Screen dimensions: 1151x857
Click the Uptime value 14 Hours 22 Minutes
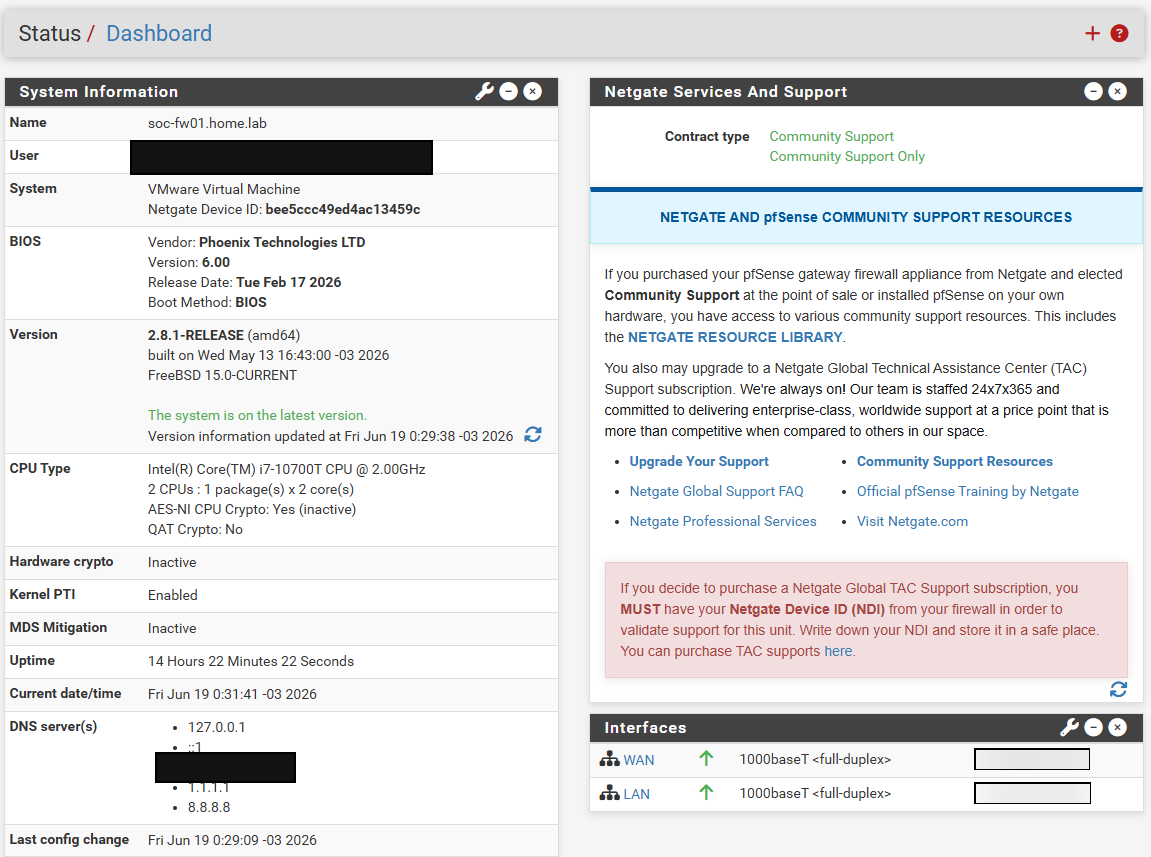point(251,661)
